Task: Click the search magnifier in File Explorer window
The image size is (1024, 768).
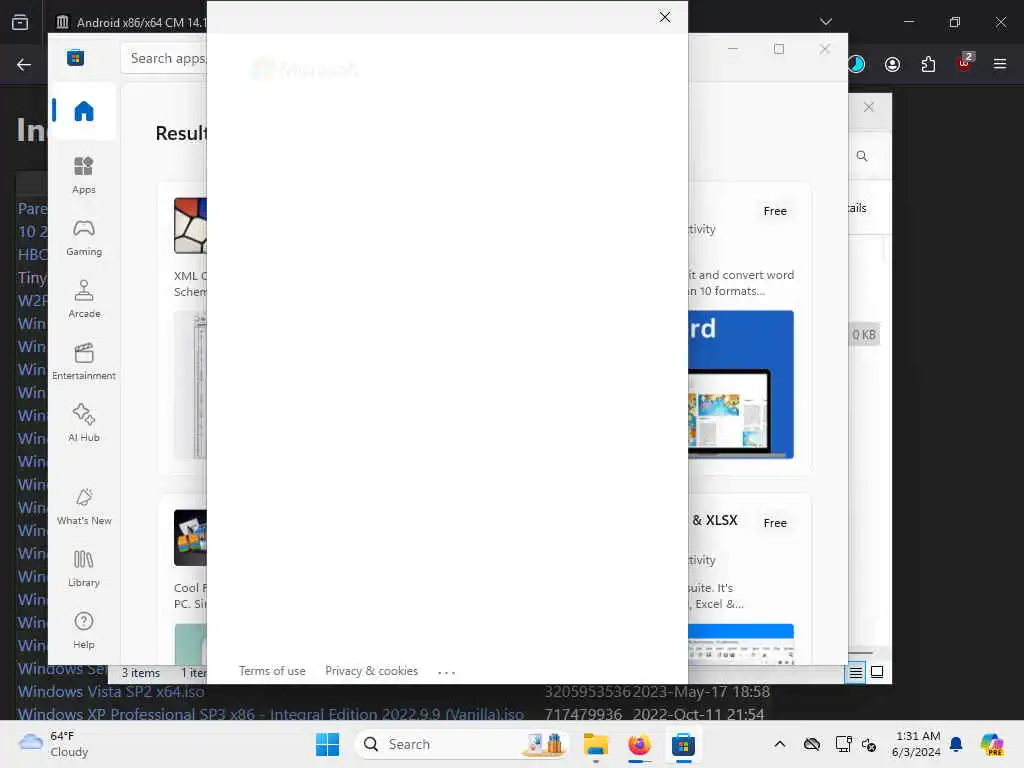Action: (862, 156)
